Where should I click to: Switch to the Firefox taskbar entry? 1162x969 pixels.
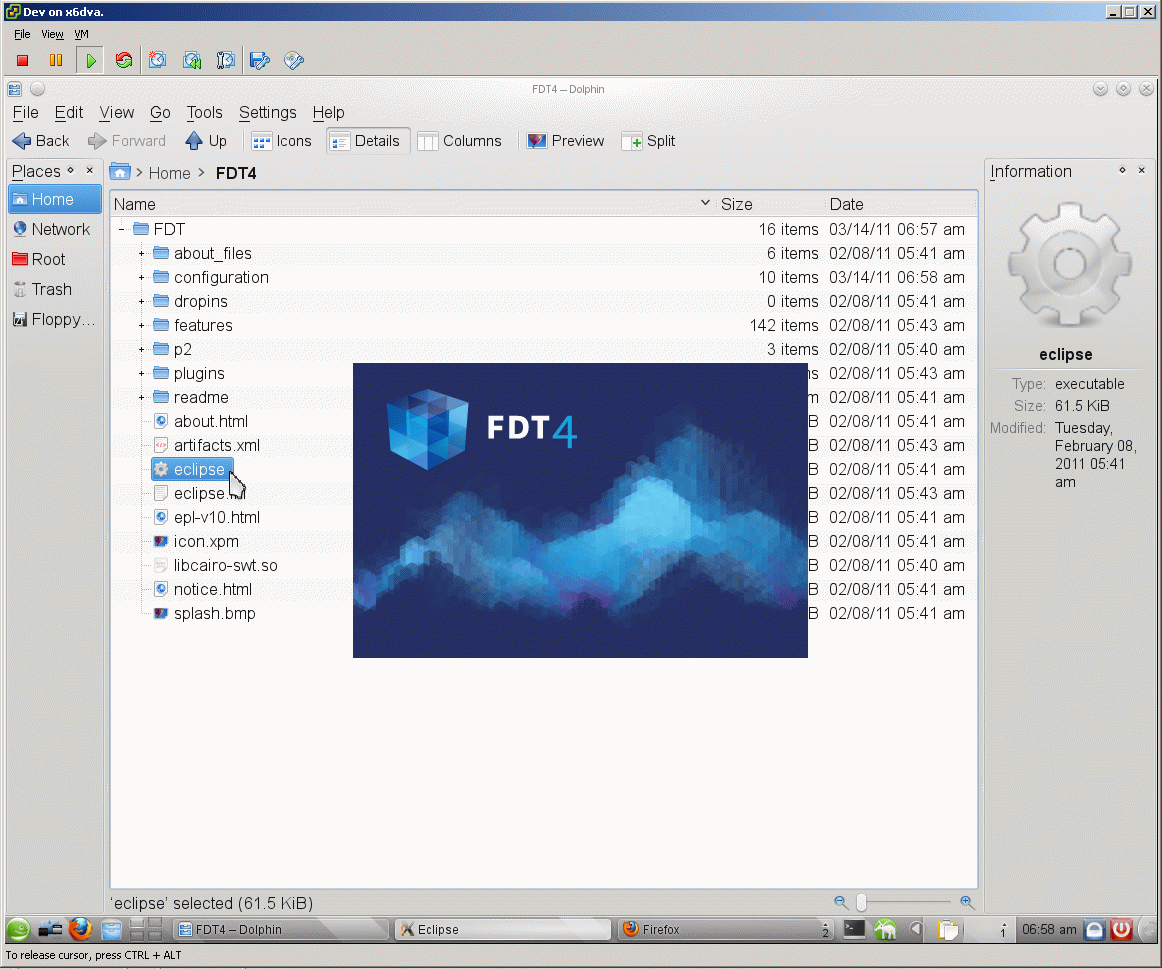725,929
